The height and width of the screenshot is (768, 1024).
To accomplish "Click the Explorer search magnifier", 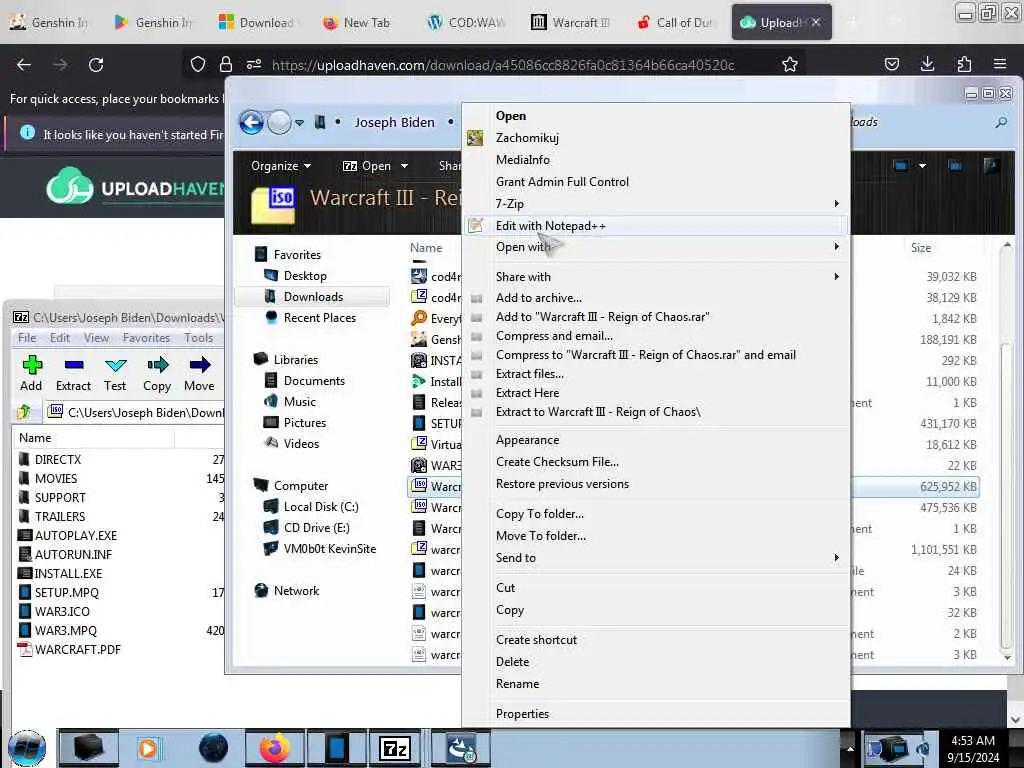I will pos(1001,122).
